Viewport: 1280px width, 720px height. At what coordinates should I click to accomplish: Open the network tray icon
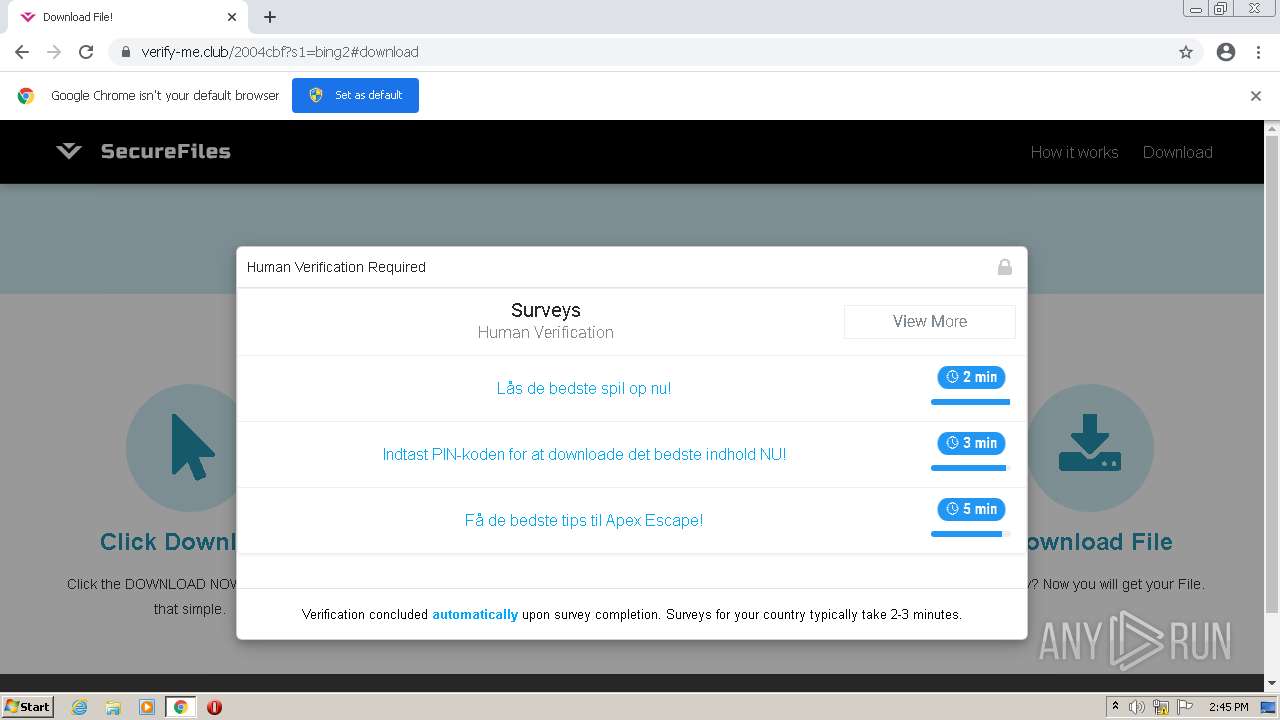1161,707
